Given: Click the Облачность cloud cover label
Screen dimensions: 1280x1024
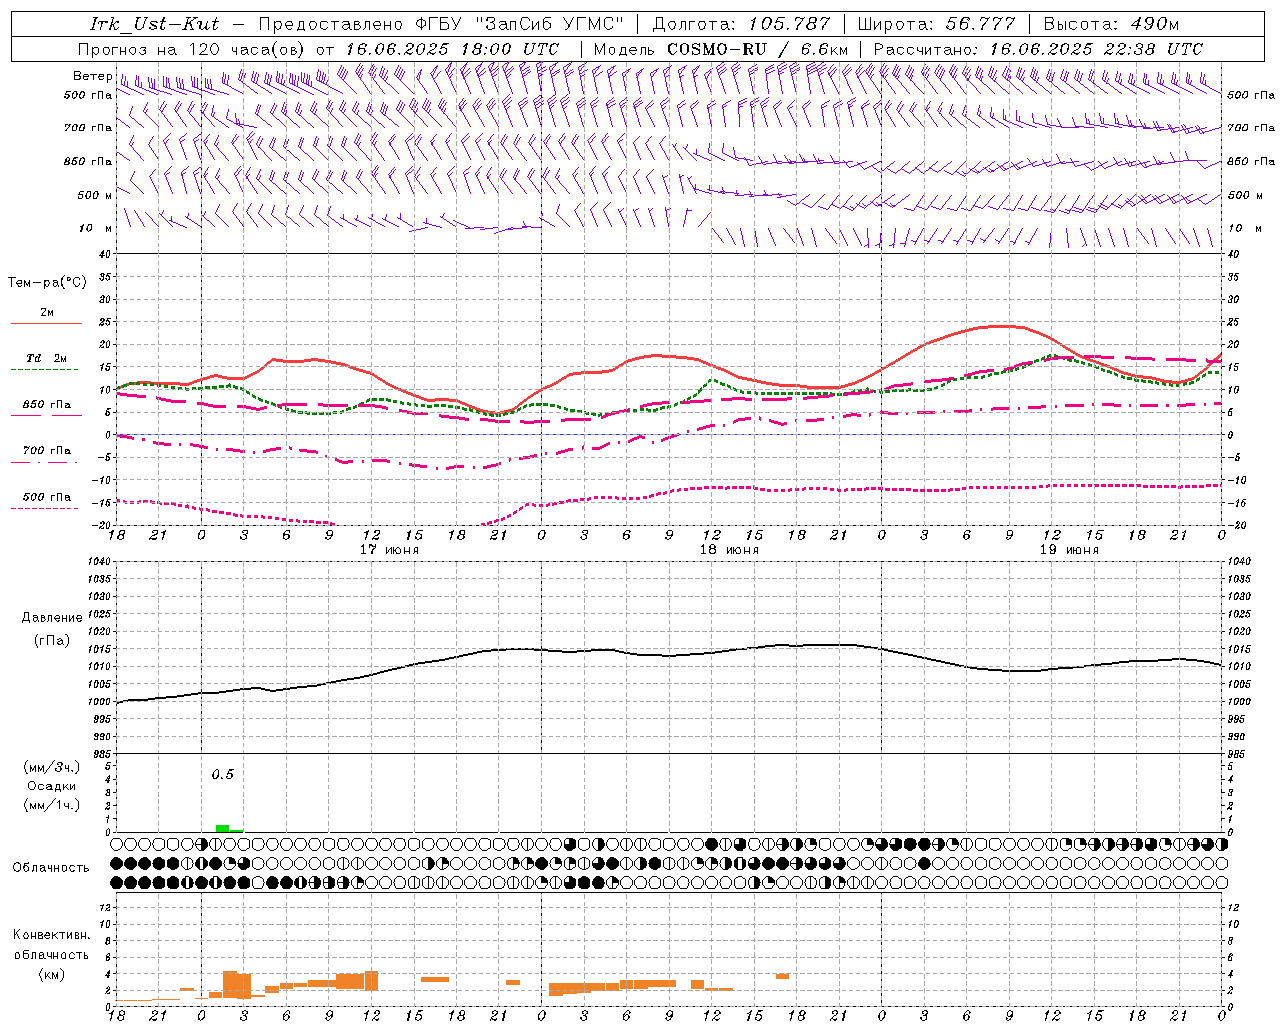Looking at the screenshot, I should (x=51, y=867).
